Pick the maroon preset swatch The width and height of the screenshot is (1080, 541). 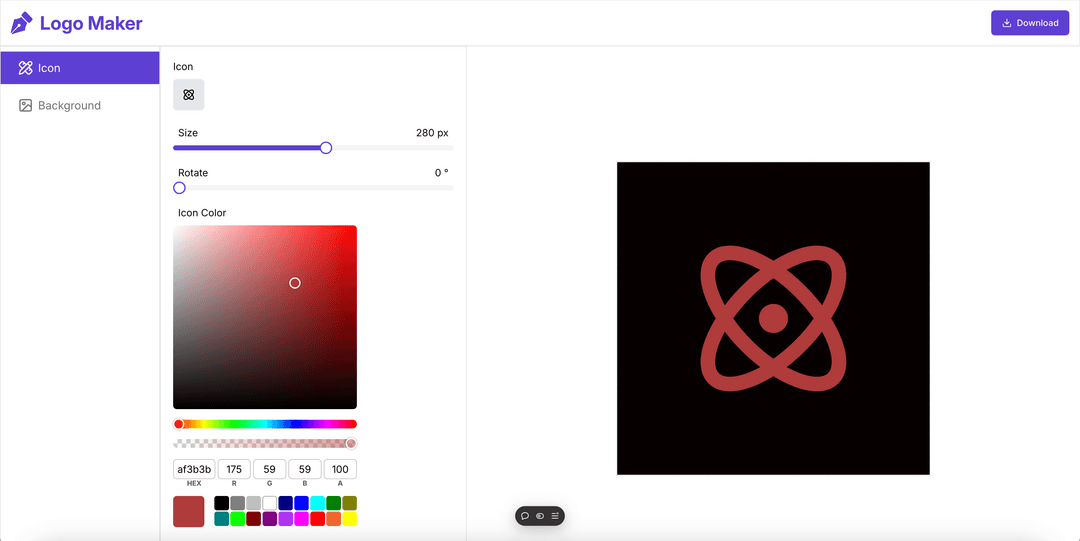pos(253,519)
